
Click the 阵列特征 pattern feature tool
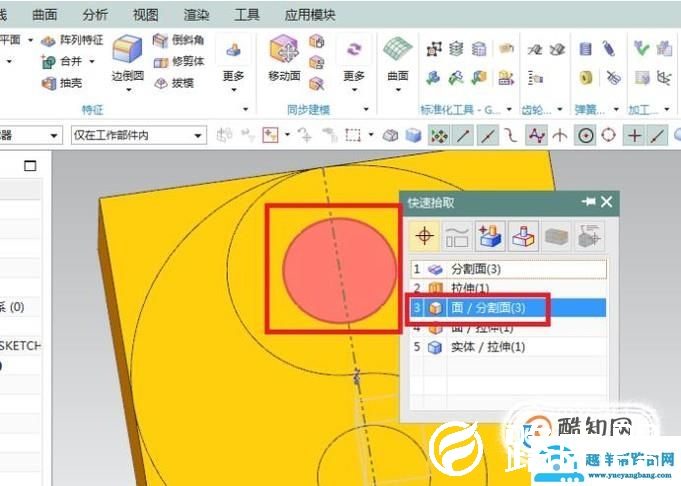tap(72, 40)
